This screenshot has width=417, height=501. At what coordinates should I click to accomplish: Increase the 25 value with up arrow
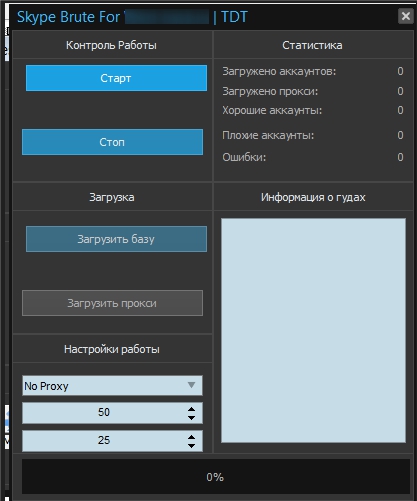(191, 437)
